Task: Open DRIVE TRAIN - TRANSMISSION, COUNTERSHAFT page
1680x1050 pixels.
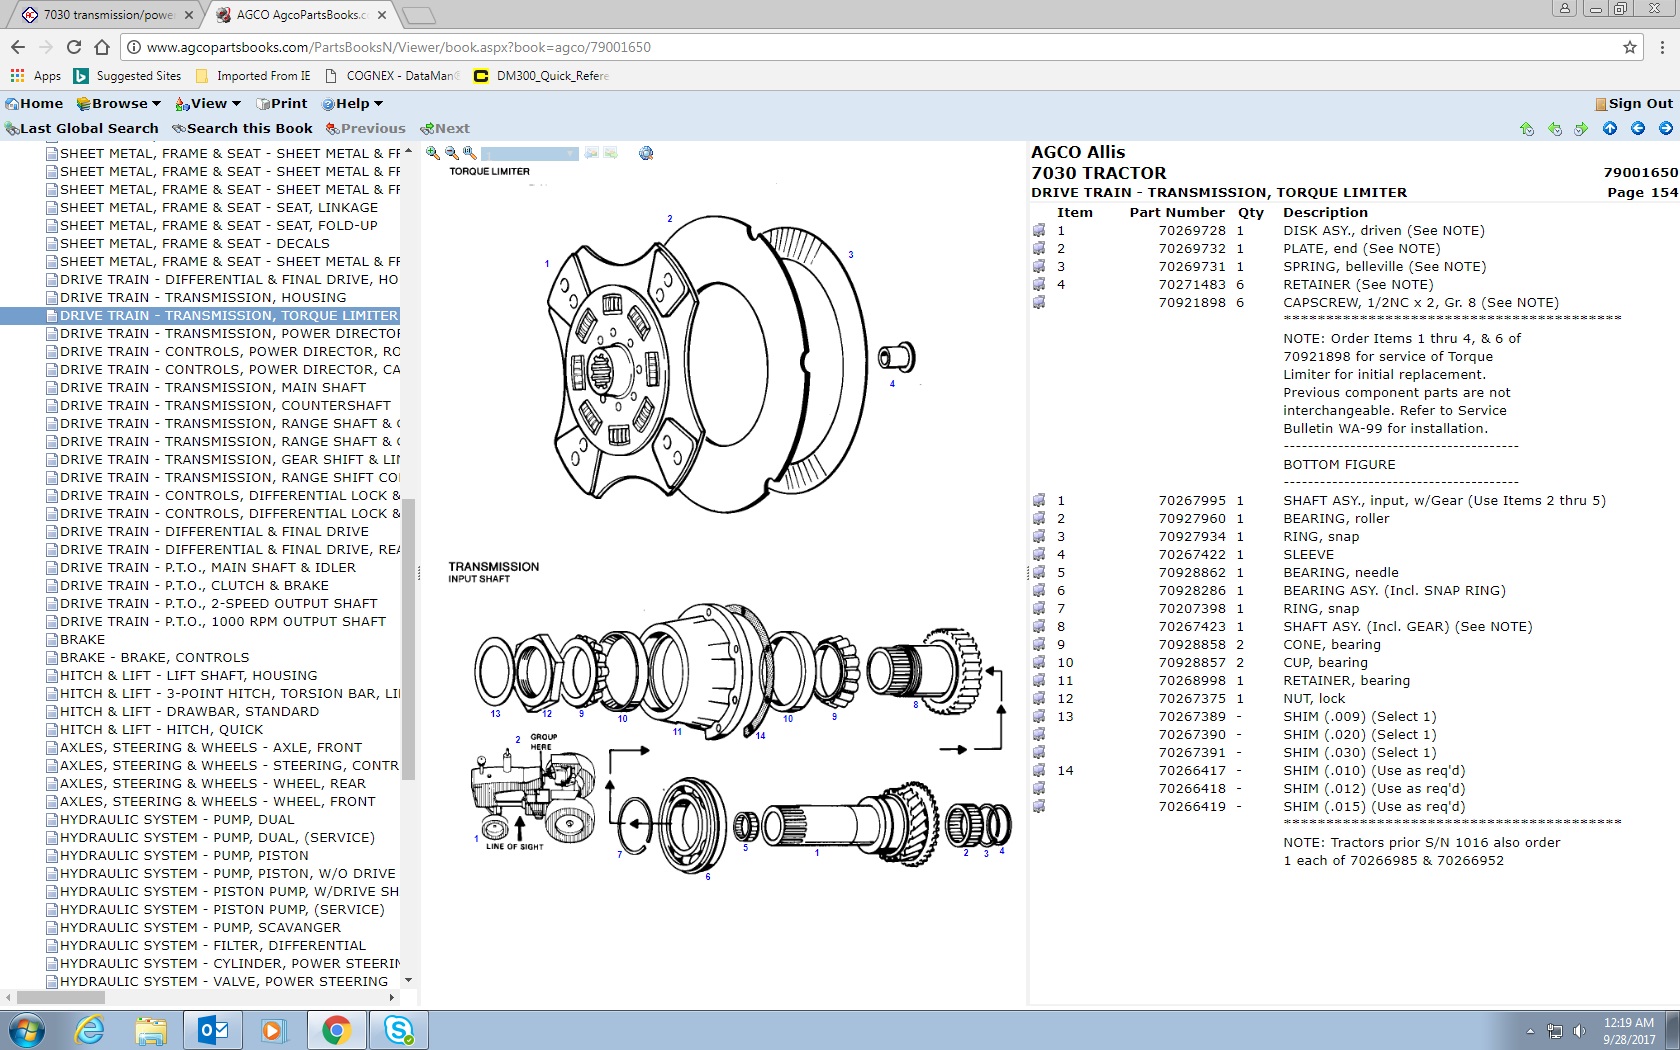Action: coord(225,405)
